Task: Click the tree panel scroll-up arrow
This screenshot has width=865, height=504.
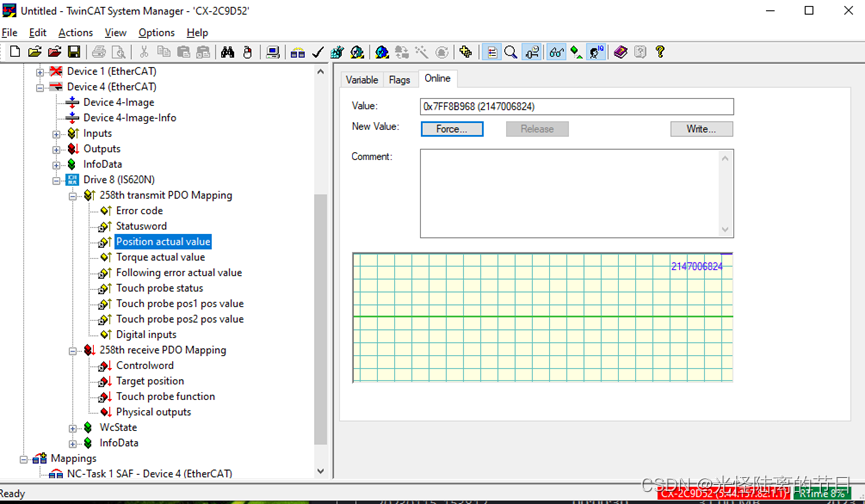Action: 321,72
